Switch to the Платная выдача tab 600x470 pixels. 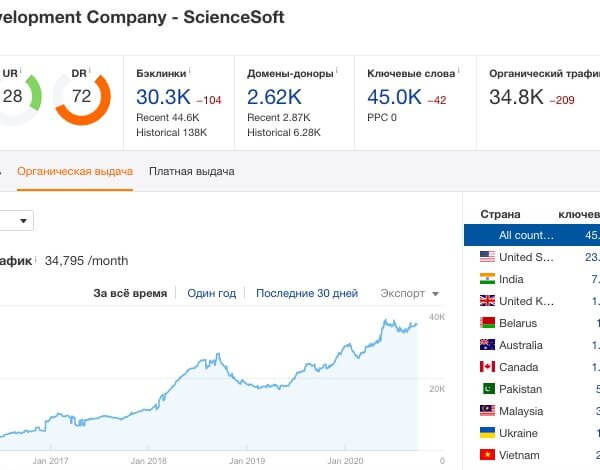[x=191, y=171]
